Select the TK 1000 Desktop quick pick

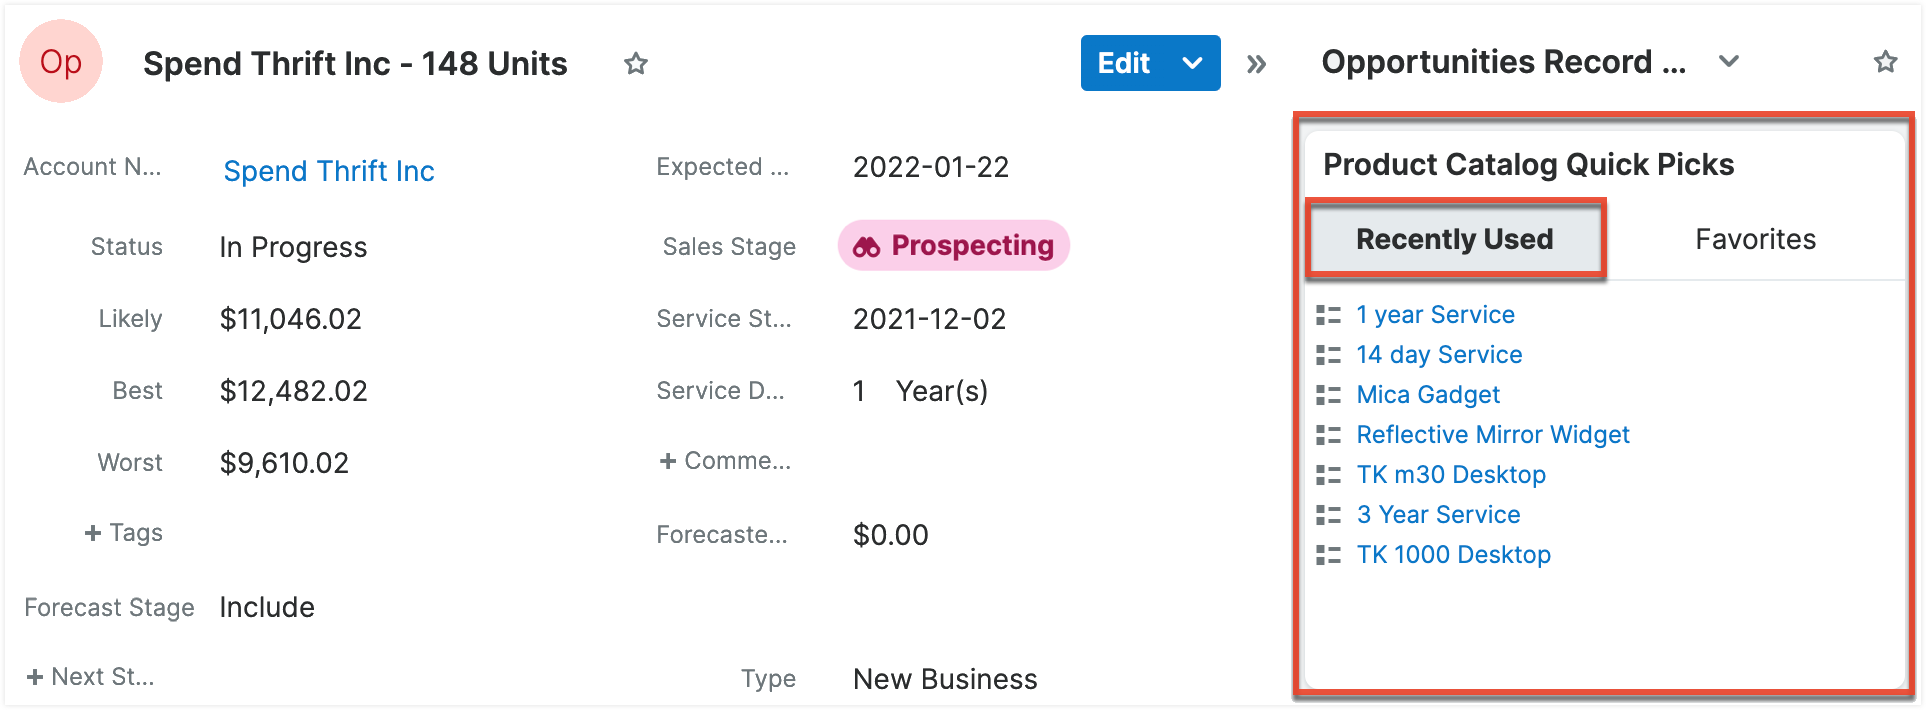1453,555
